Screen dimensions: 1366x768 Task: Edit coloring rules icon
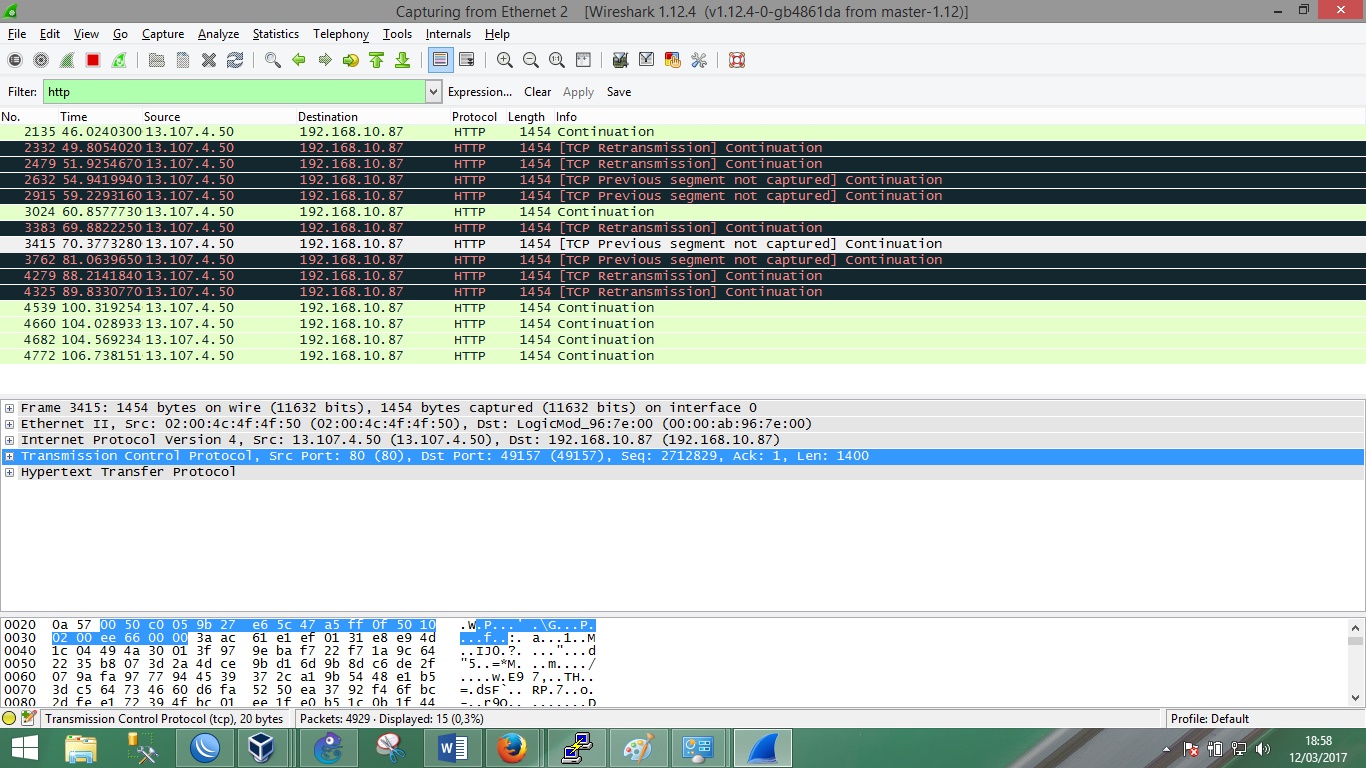[672, 60]
